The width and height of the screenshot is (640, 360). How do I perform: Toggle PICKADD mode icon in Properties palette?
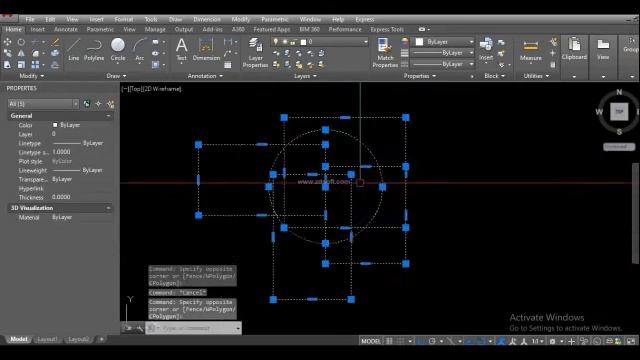pos(87,104)
